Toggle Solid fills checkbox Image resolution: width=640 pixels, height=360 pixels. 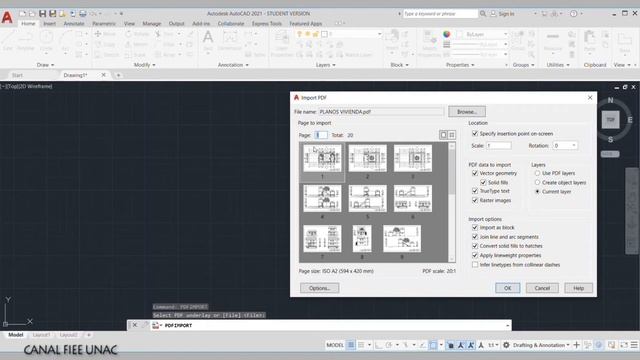point(483,182)
